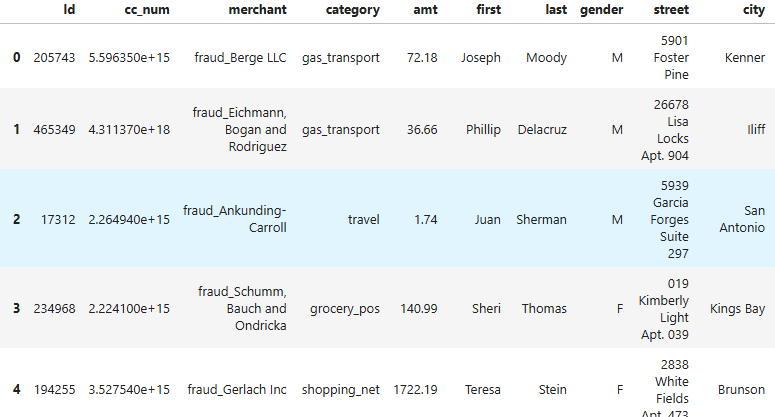Click the 'category' column header
The width and height of the screenshot is (775, 417).
coord(353,10)
